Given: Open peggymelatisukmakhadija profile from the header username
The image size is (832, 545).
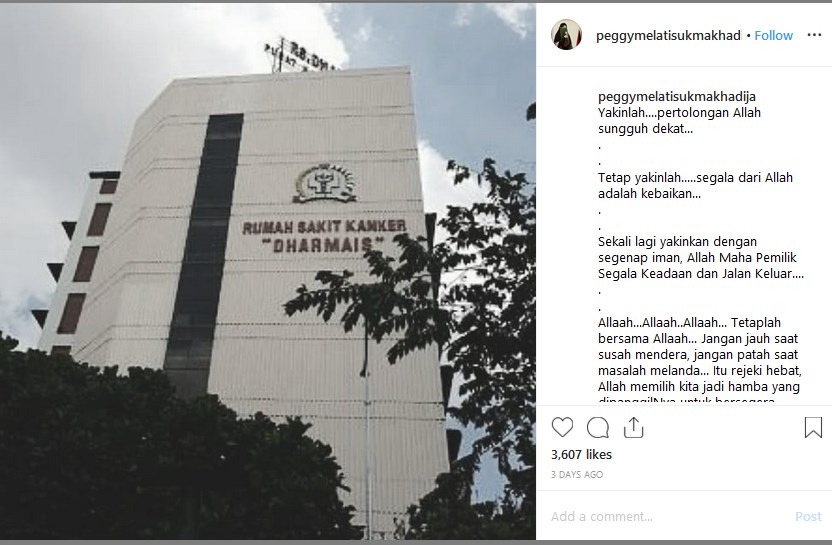Looking at the screenshot, I should (x=668, y=36).
